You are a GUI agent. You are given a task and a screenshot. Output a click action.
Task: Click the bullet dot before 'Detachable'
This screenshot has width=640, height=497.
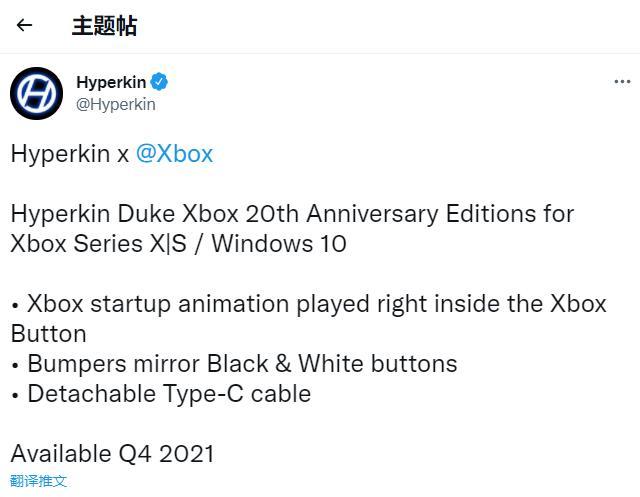(15, 395)
